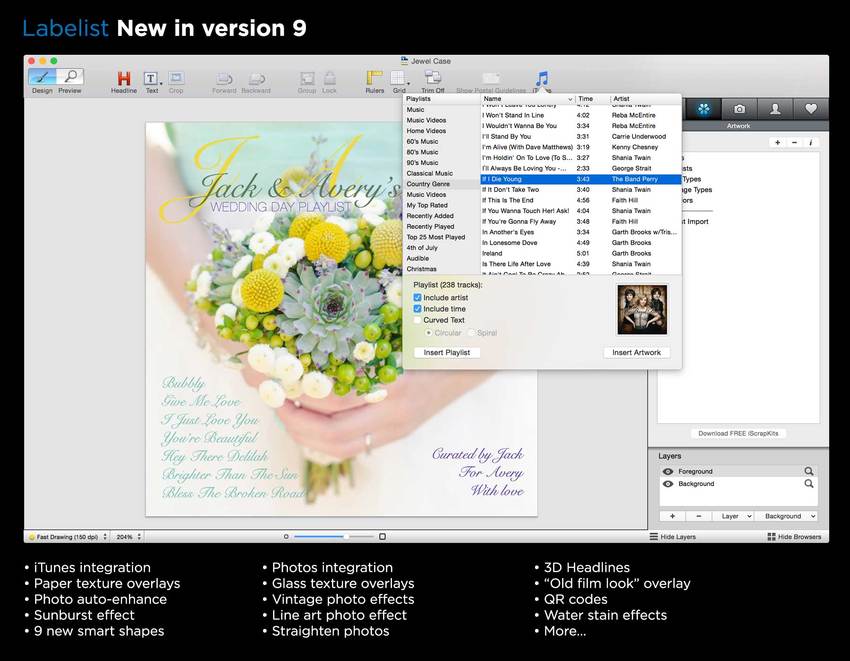Open the 204% zoom level dropdown
Screen dimensions: 850x661
coord(126,537)
